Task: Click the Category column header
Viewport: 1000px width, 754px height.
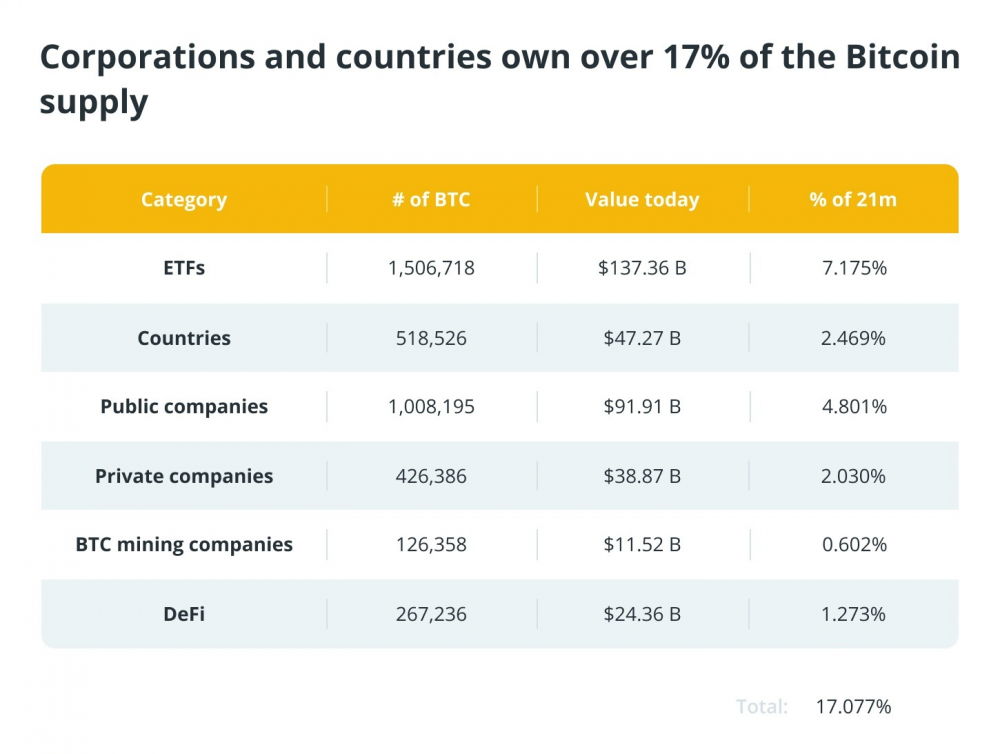Action: tap(184, 199)
